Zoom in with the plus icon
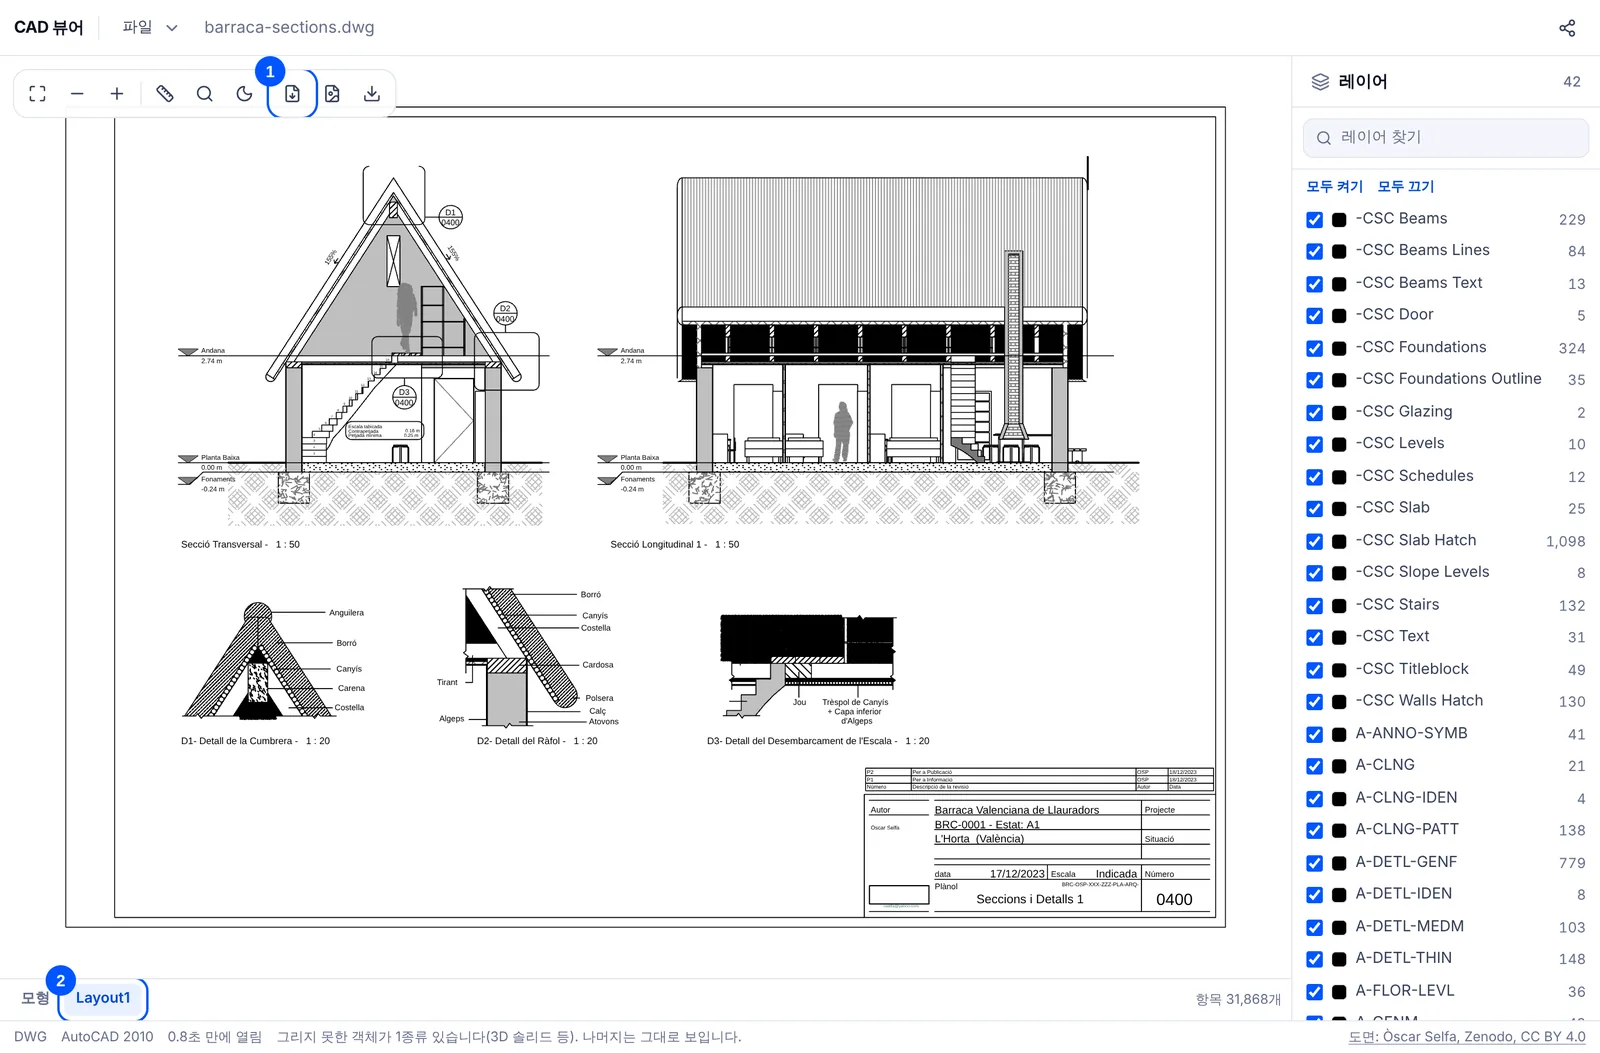Viewport: 1600px width, 1053px height. tap(117, 94)
